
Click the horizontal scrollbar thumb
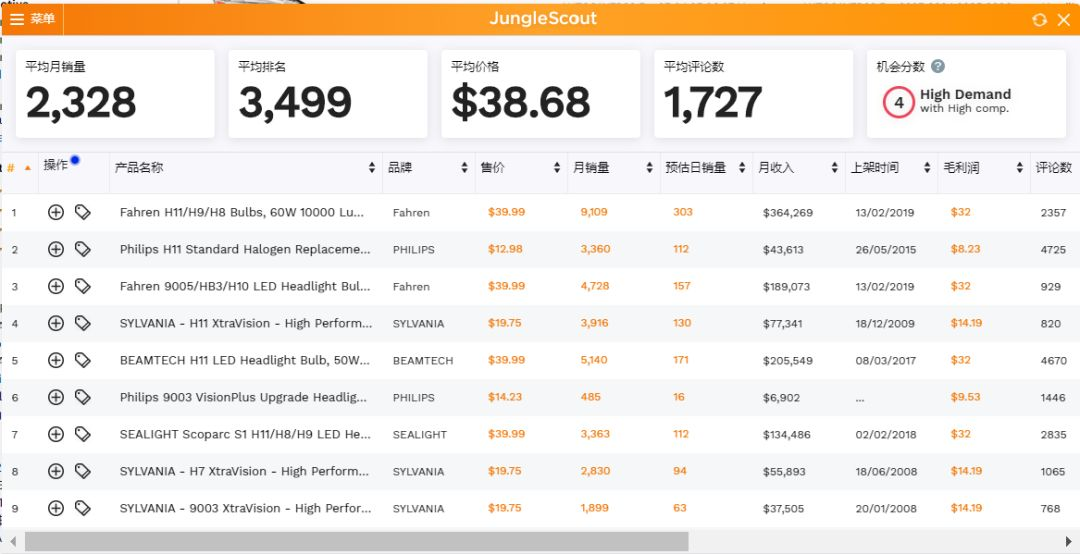pos(356,541)
